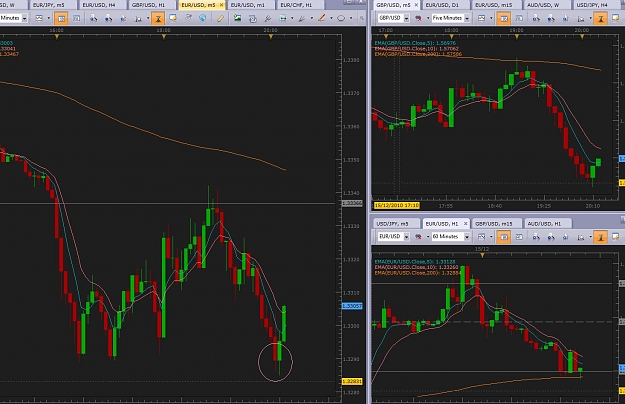Click the multi-line fan tool icon before the line tool
625x404 pixels.
302,18
